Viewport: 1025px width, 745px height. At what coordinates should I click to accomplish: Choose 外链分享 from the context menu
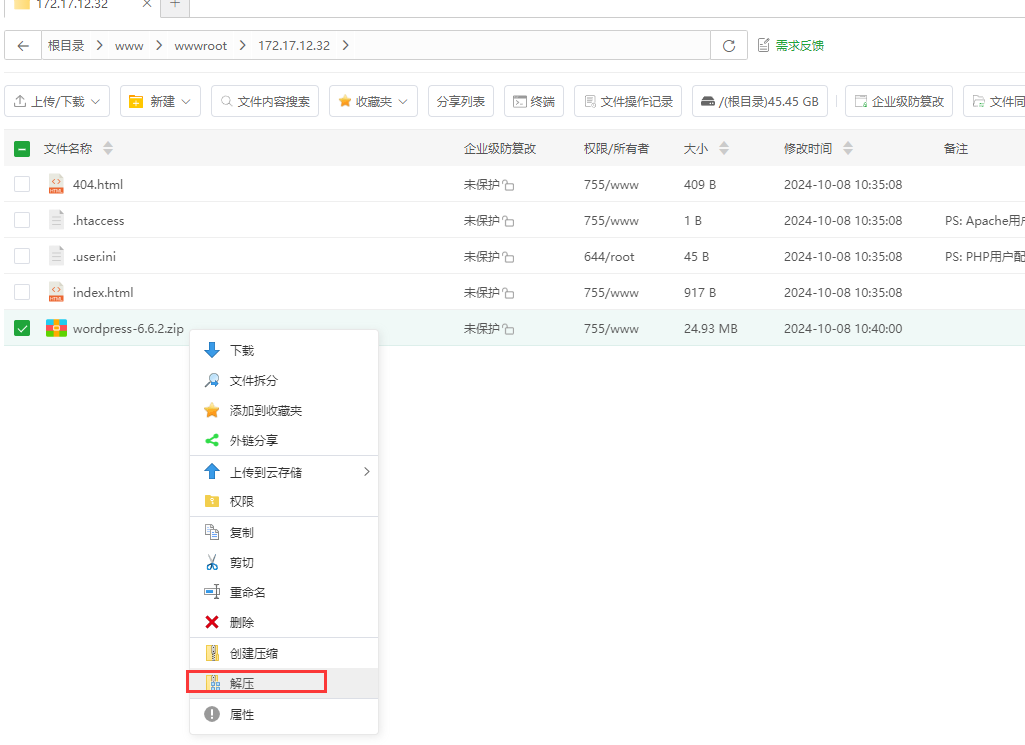click(284, 440)
